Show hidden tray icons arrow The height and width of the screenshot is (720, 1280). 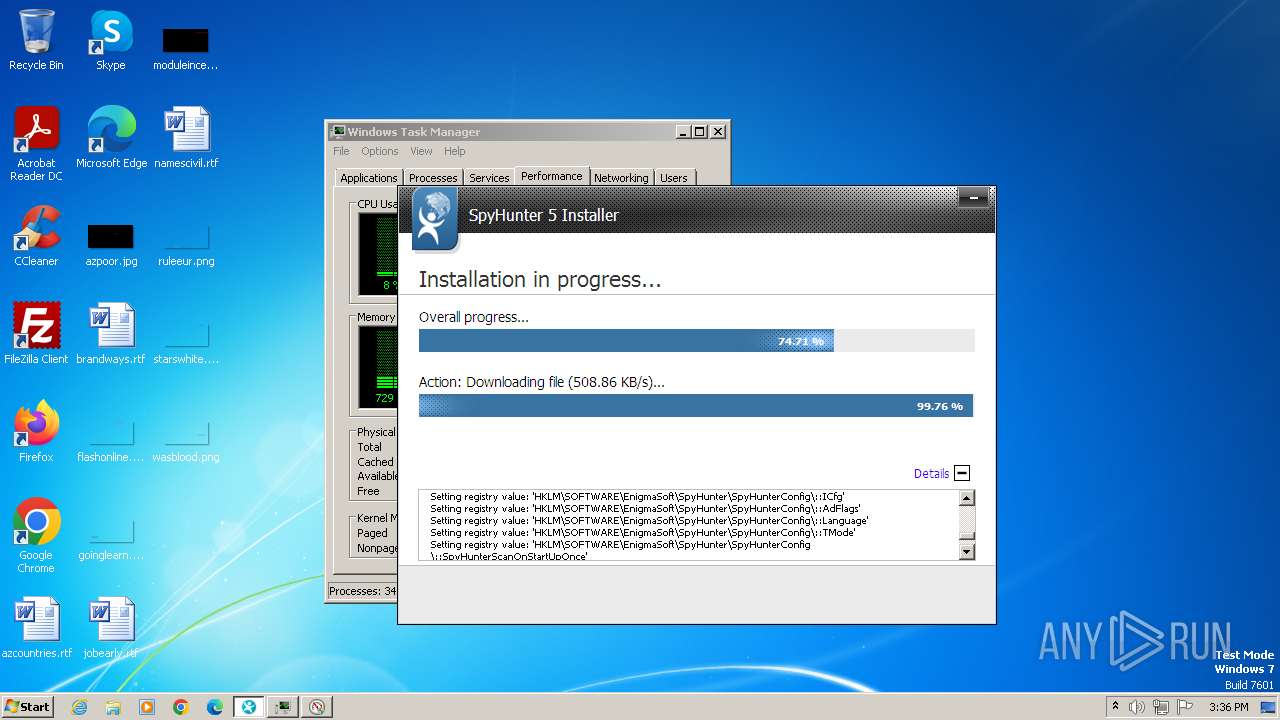1116,707
